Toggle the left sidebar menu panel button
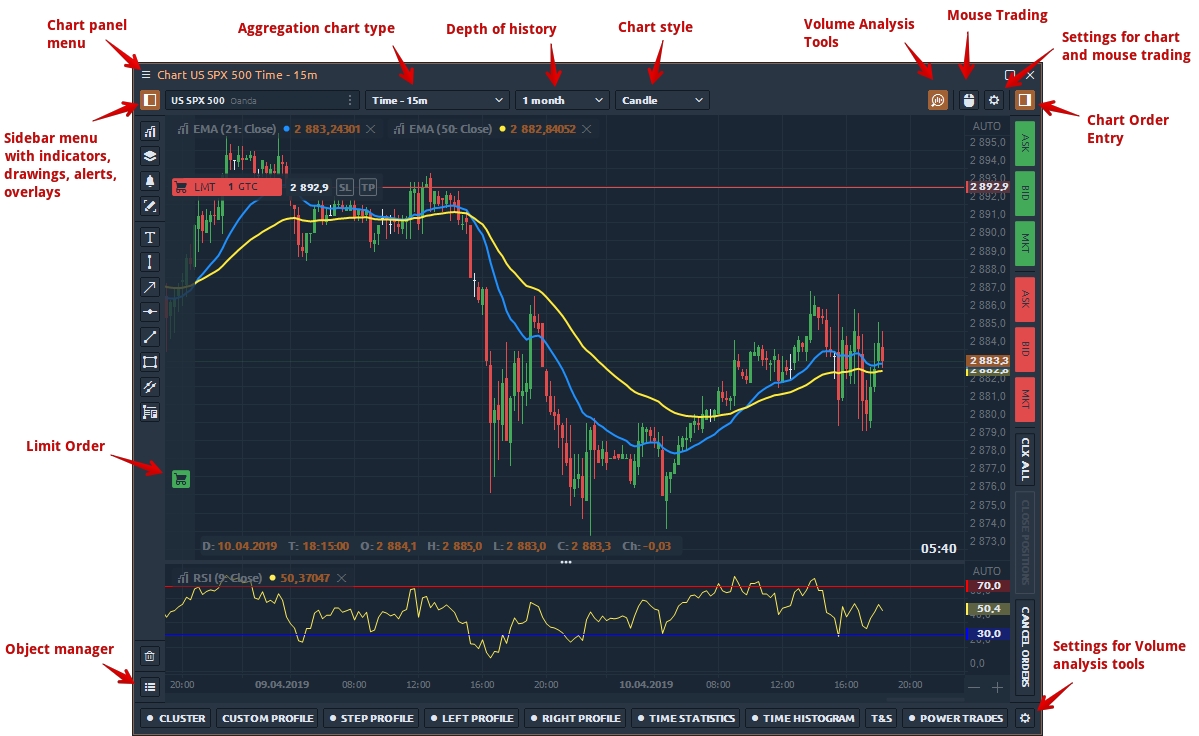The width and height of the screenshot is (1199, 736). 150,100
